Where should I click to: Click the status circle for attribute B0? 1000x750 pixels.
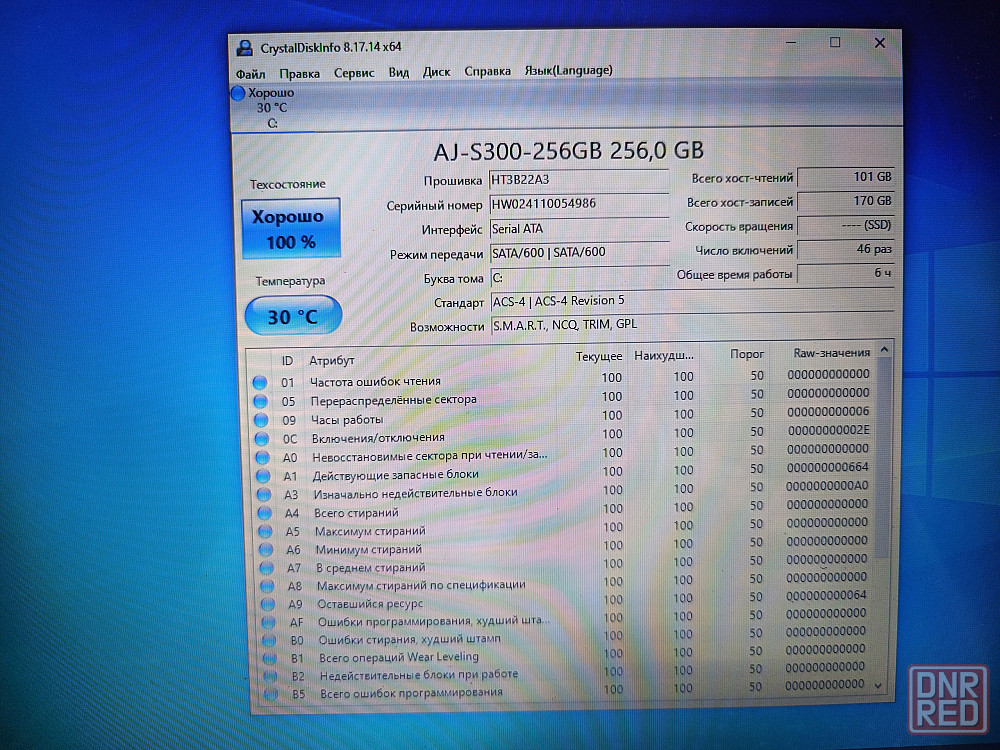(x=269, y=640)
